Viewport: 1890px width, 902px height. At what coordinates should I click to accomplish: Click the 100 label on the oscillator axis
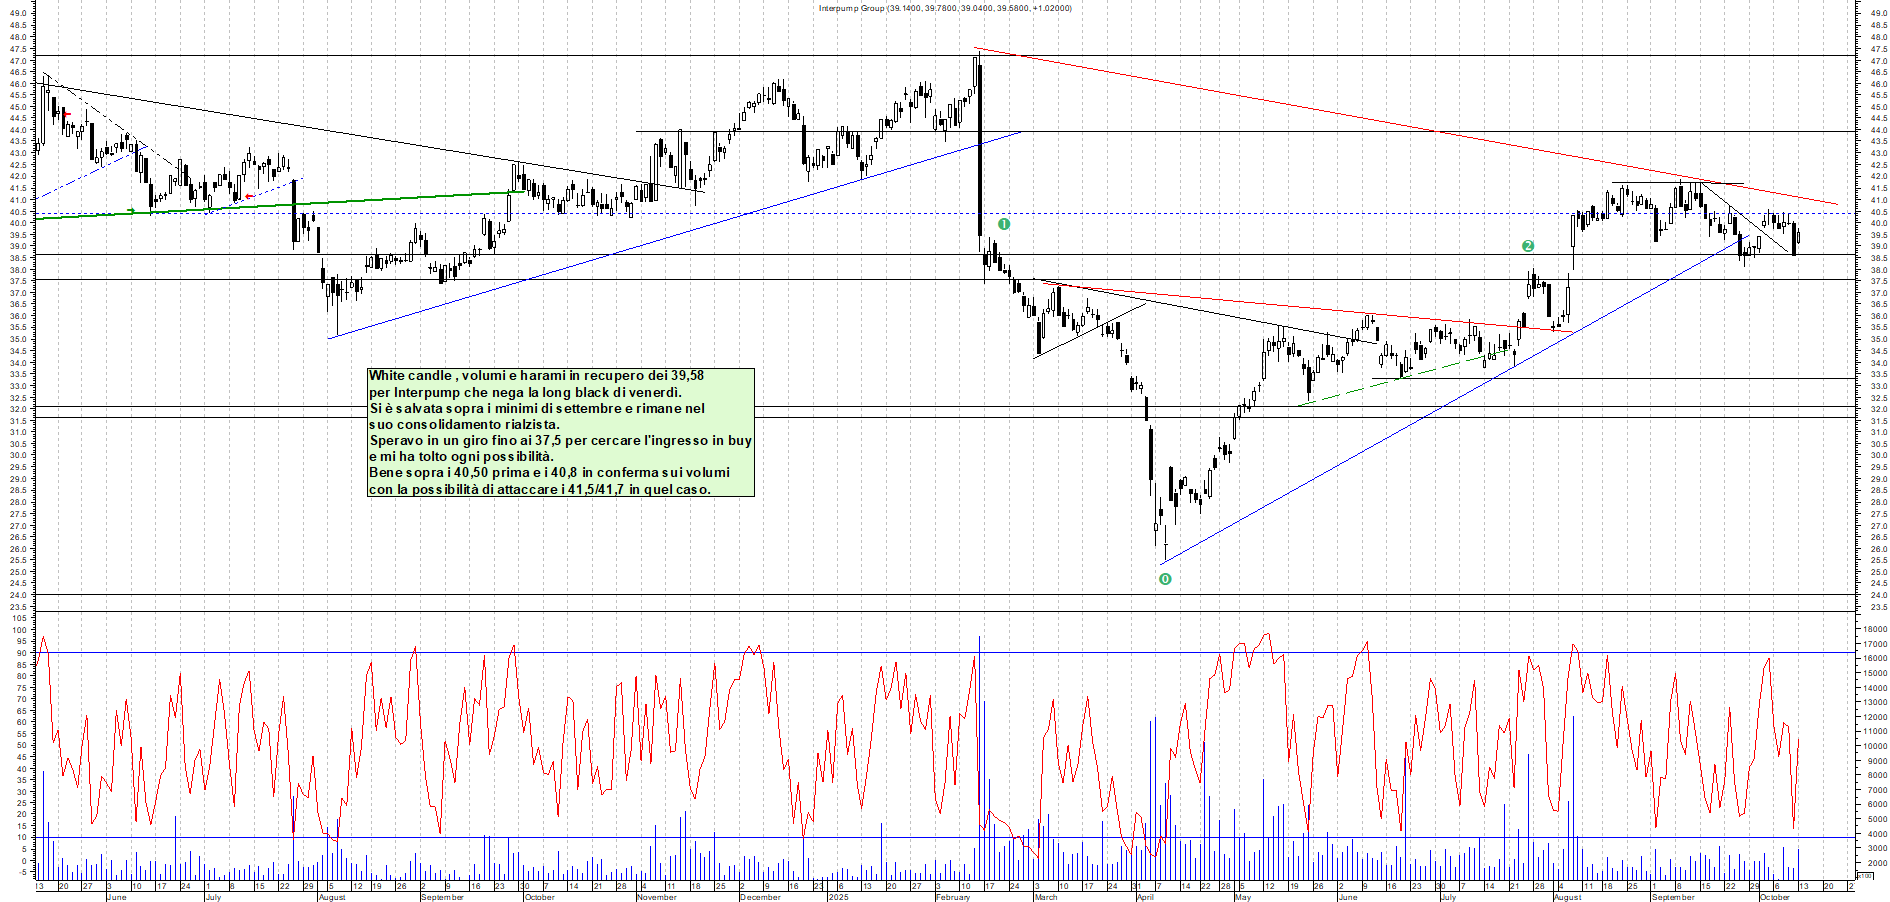click(x=19, y=618)
